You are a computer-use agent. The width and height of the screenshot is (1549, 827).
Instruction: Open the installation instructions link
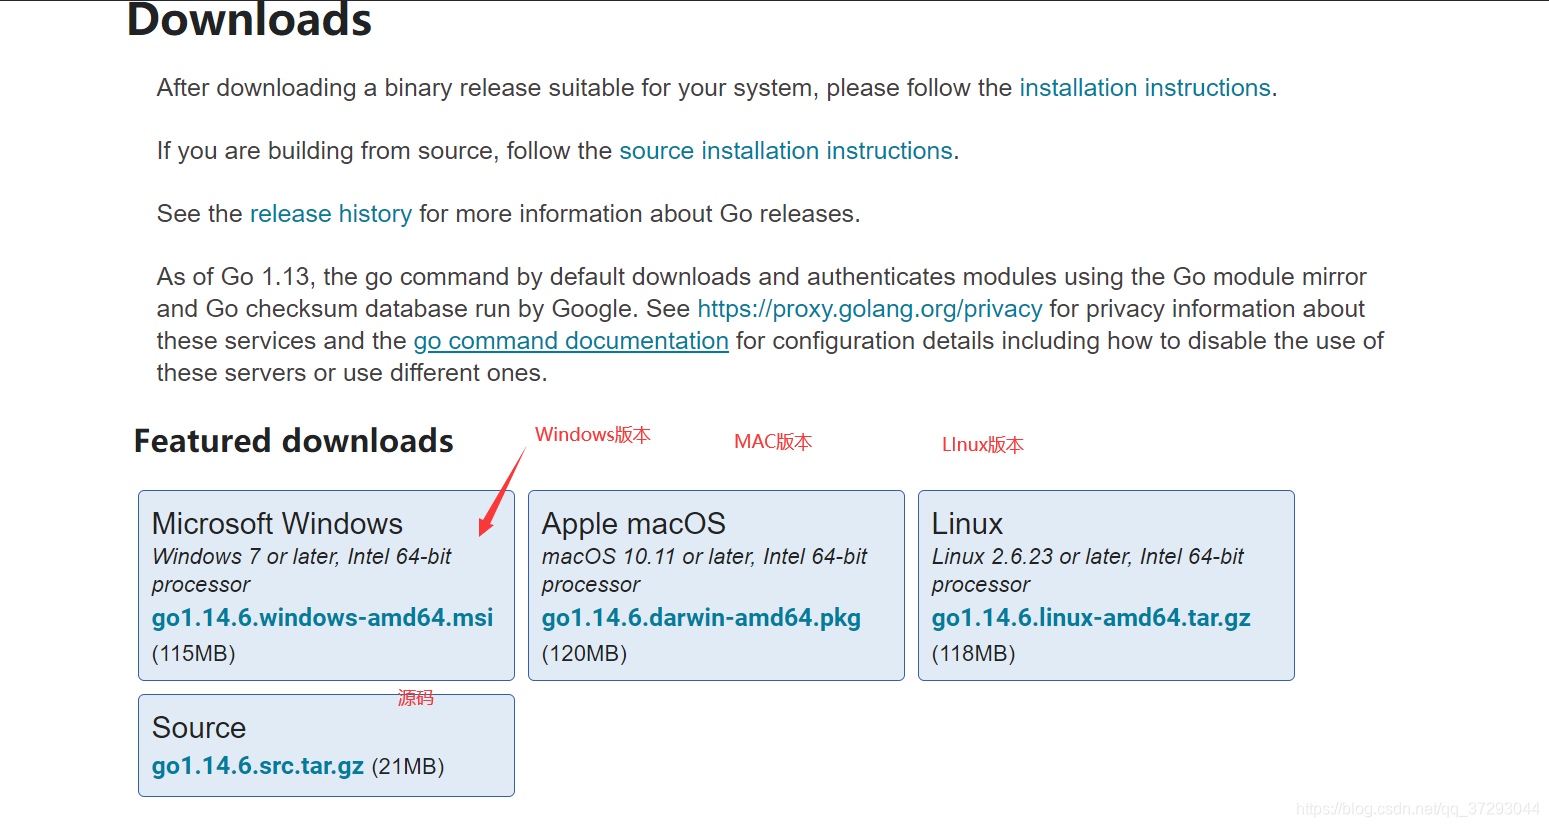[x=1145, y=88]
